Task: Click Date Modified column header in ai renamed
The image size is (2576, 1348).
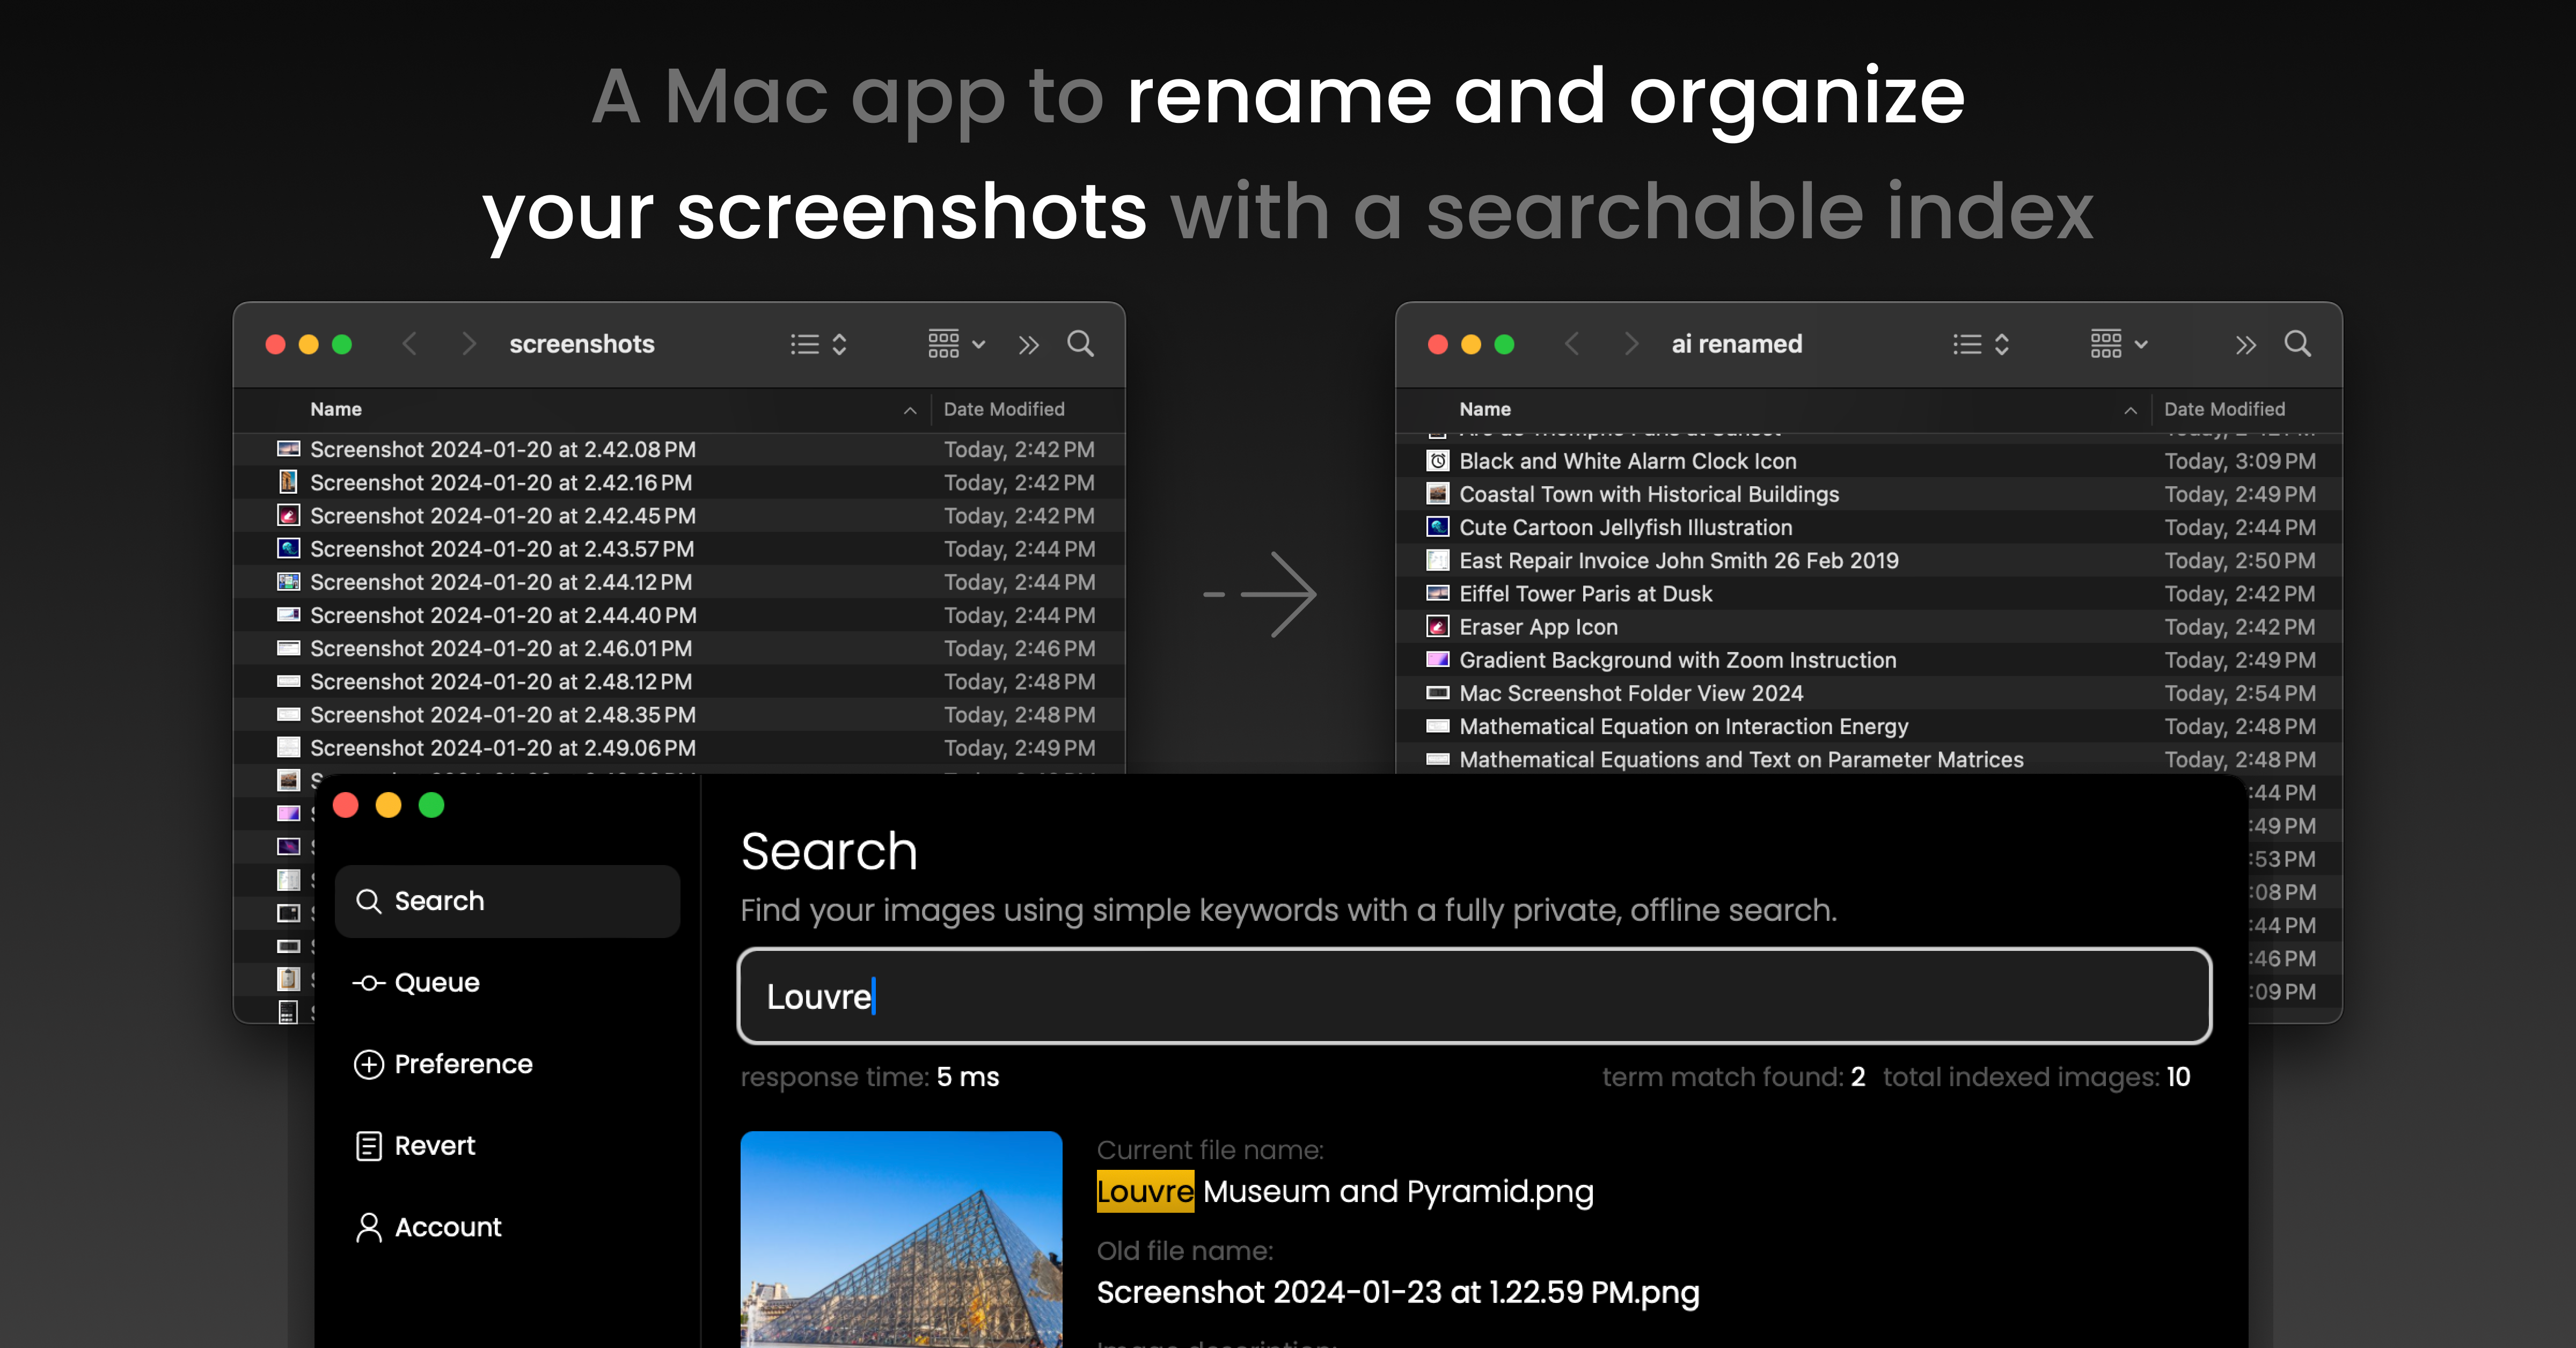Action: [x=2224, y=409]
